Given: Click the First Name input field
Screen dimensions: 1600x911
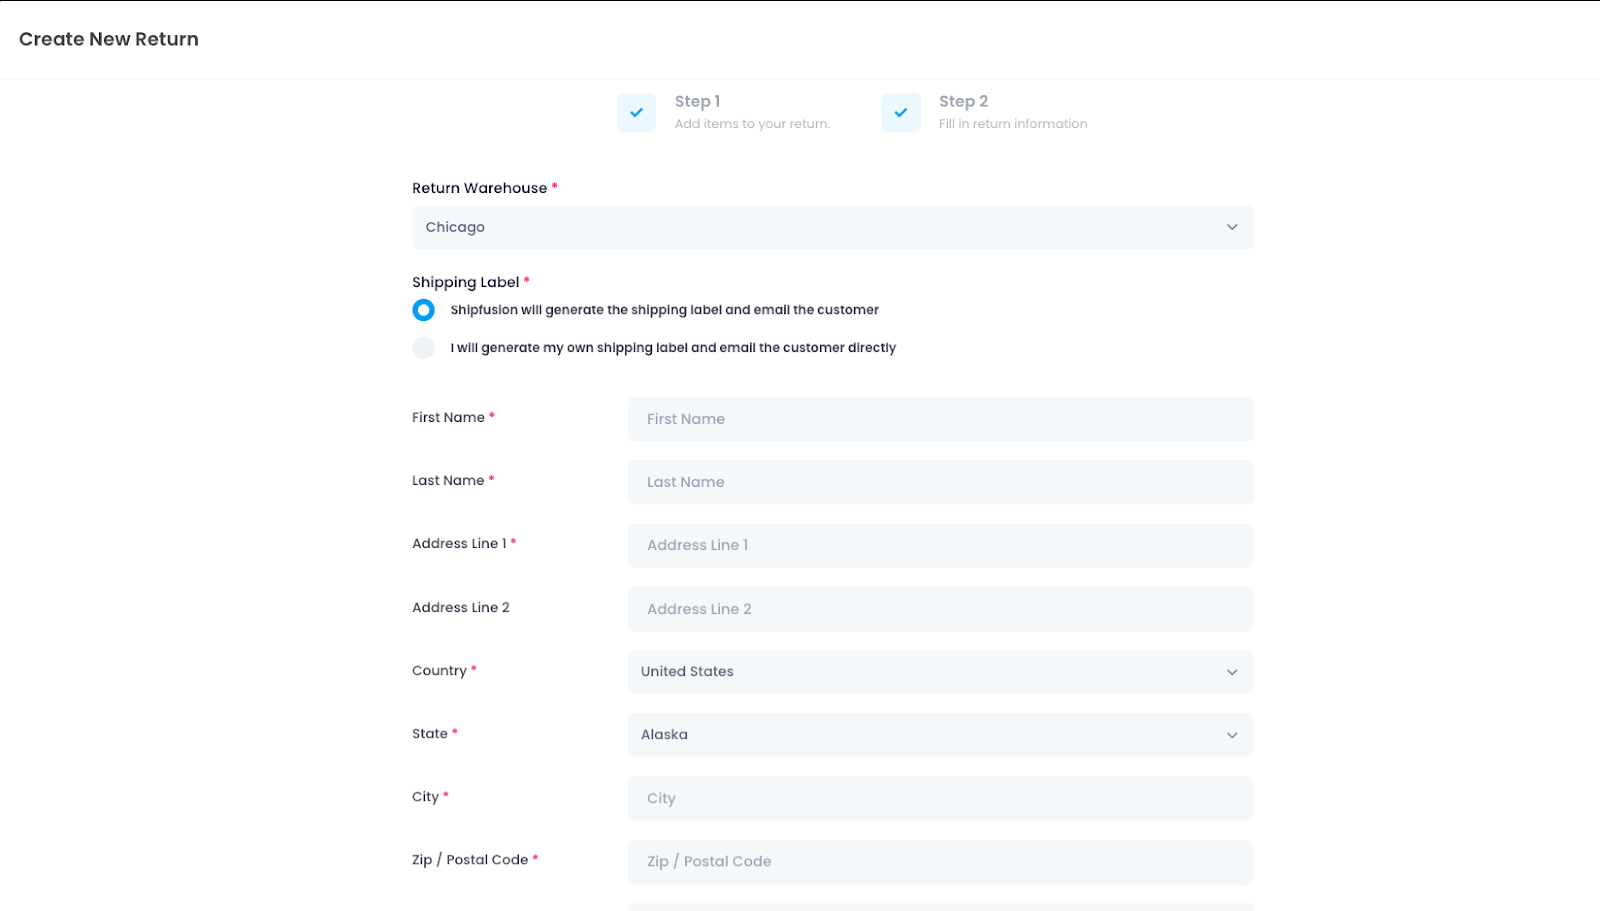Looking at the screenshot, I should click(x=940, y=419).
